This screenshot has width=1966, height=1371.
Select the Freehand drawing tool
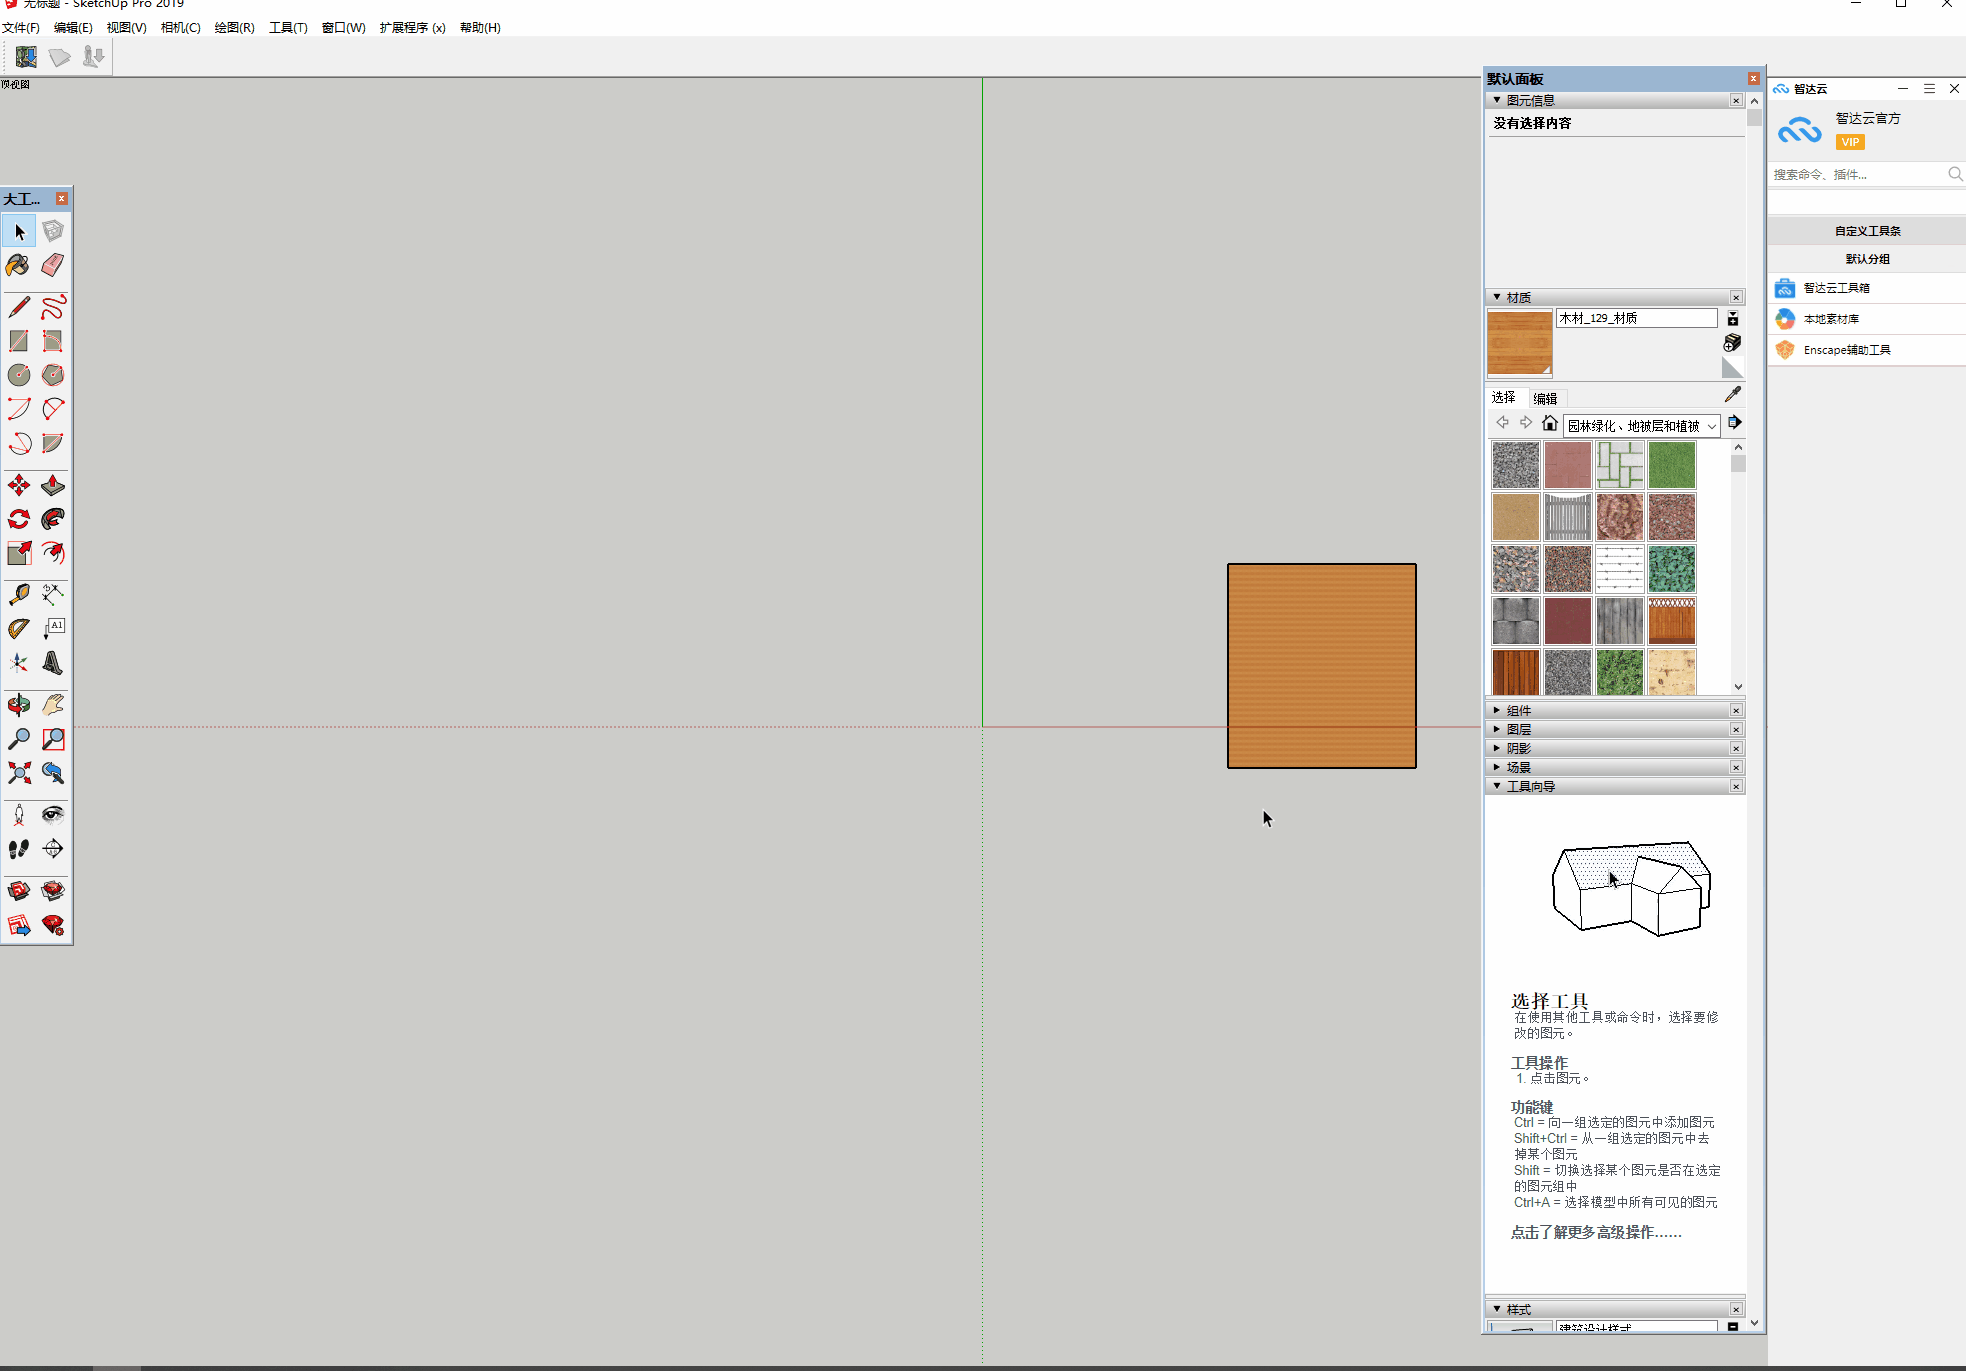[53, 307]
